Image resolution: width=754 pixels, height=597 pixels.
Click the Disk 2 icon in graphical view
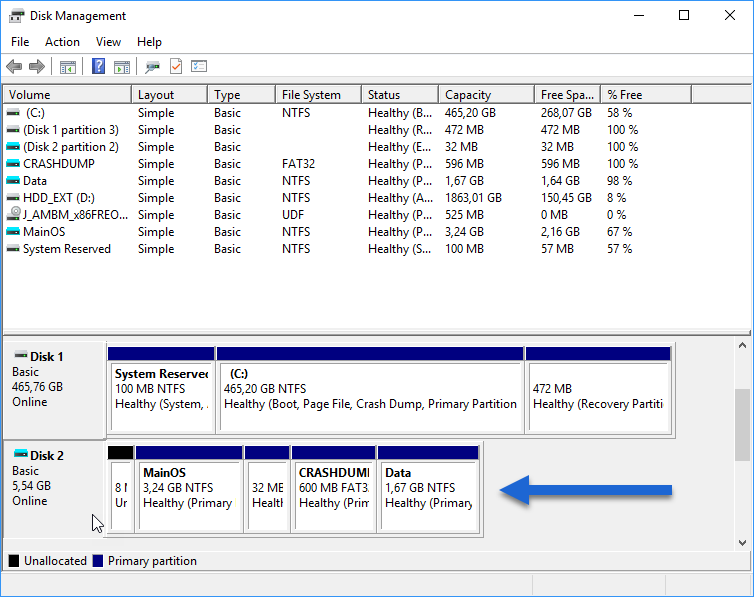pos(21,454)
